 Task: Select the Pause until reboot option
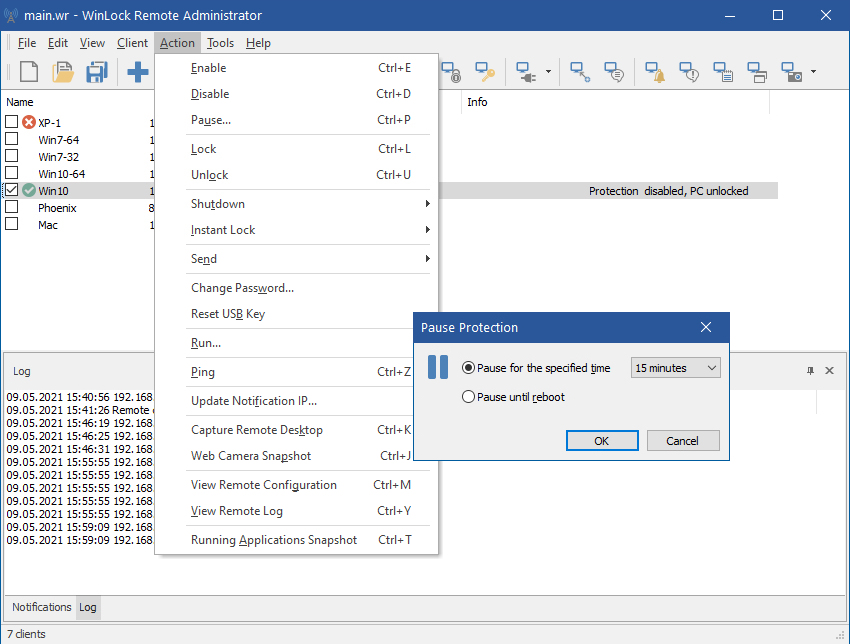click(468, 396)
